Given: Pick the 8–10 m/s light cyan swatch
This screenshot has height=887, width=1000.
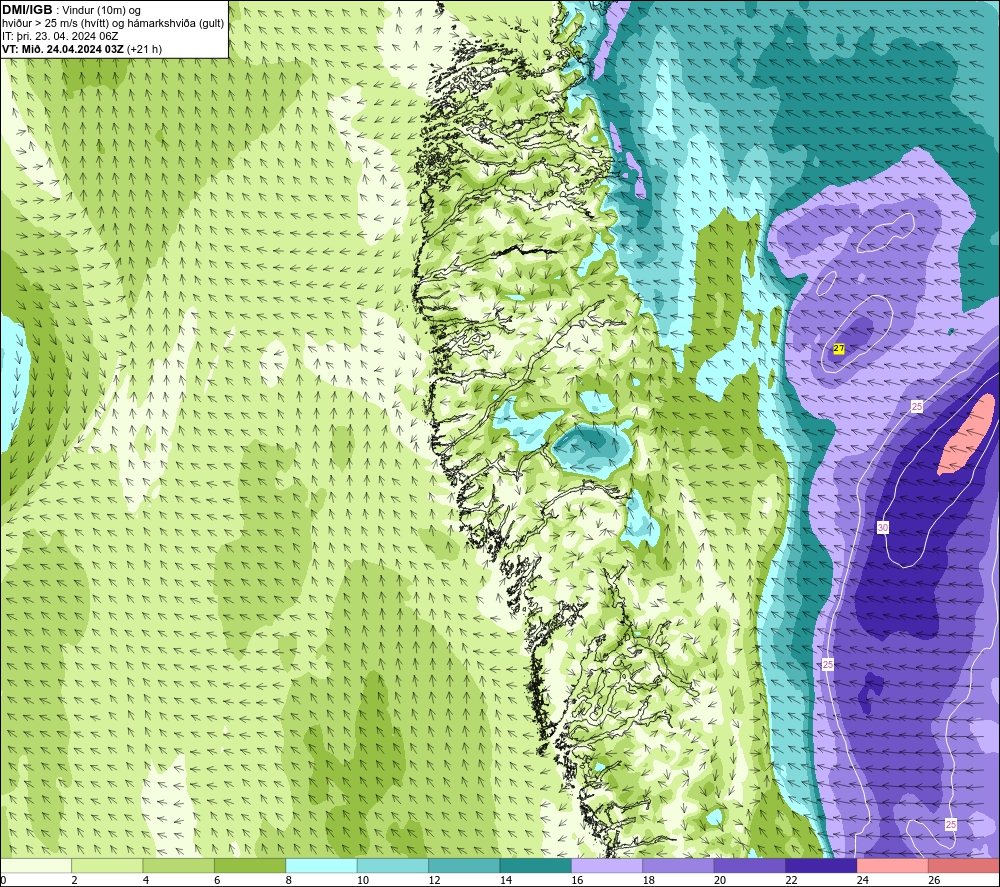Looking at the screenshot, I should coord(321,865).
